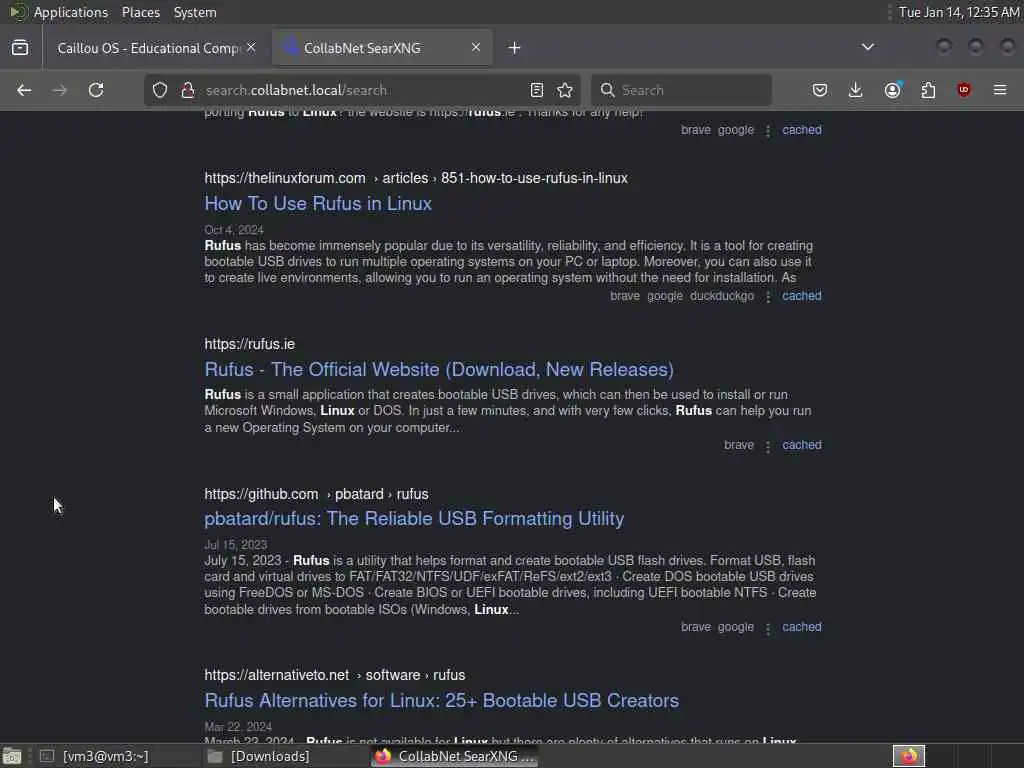Click the forward navigation arrow

tap(59, 90)
